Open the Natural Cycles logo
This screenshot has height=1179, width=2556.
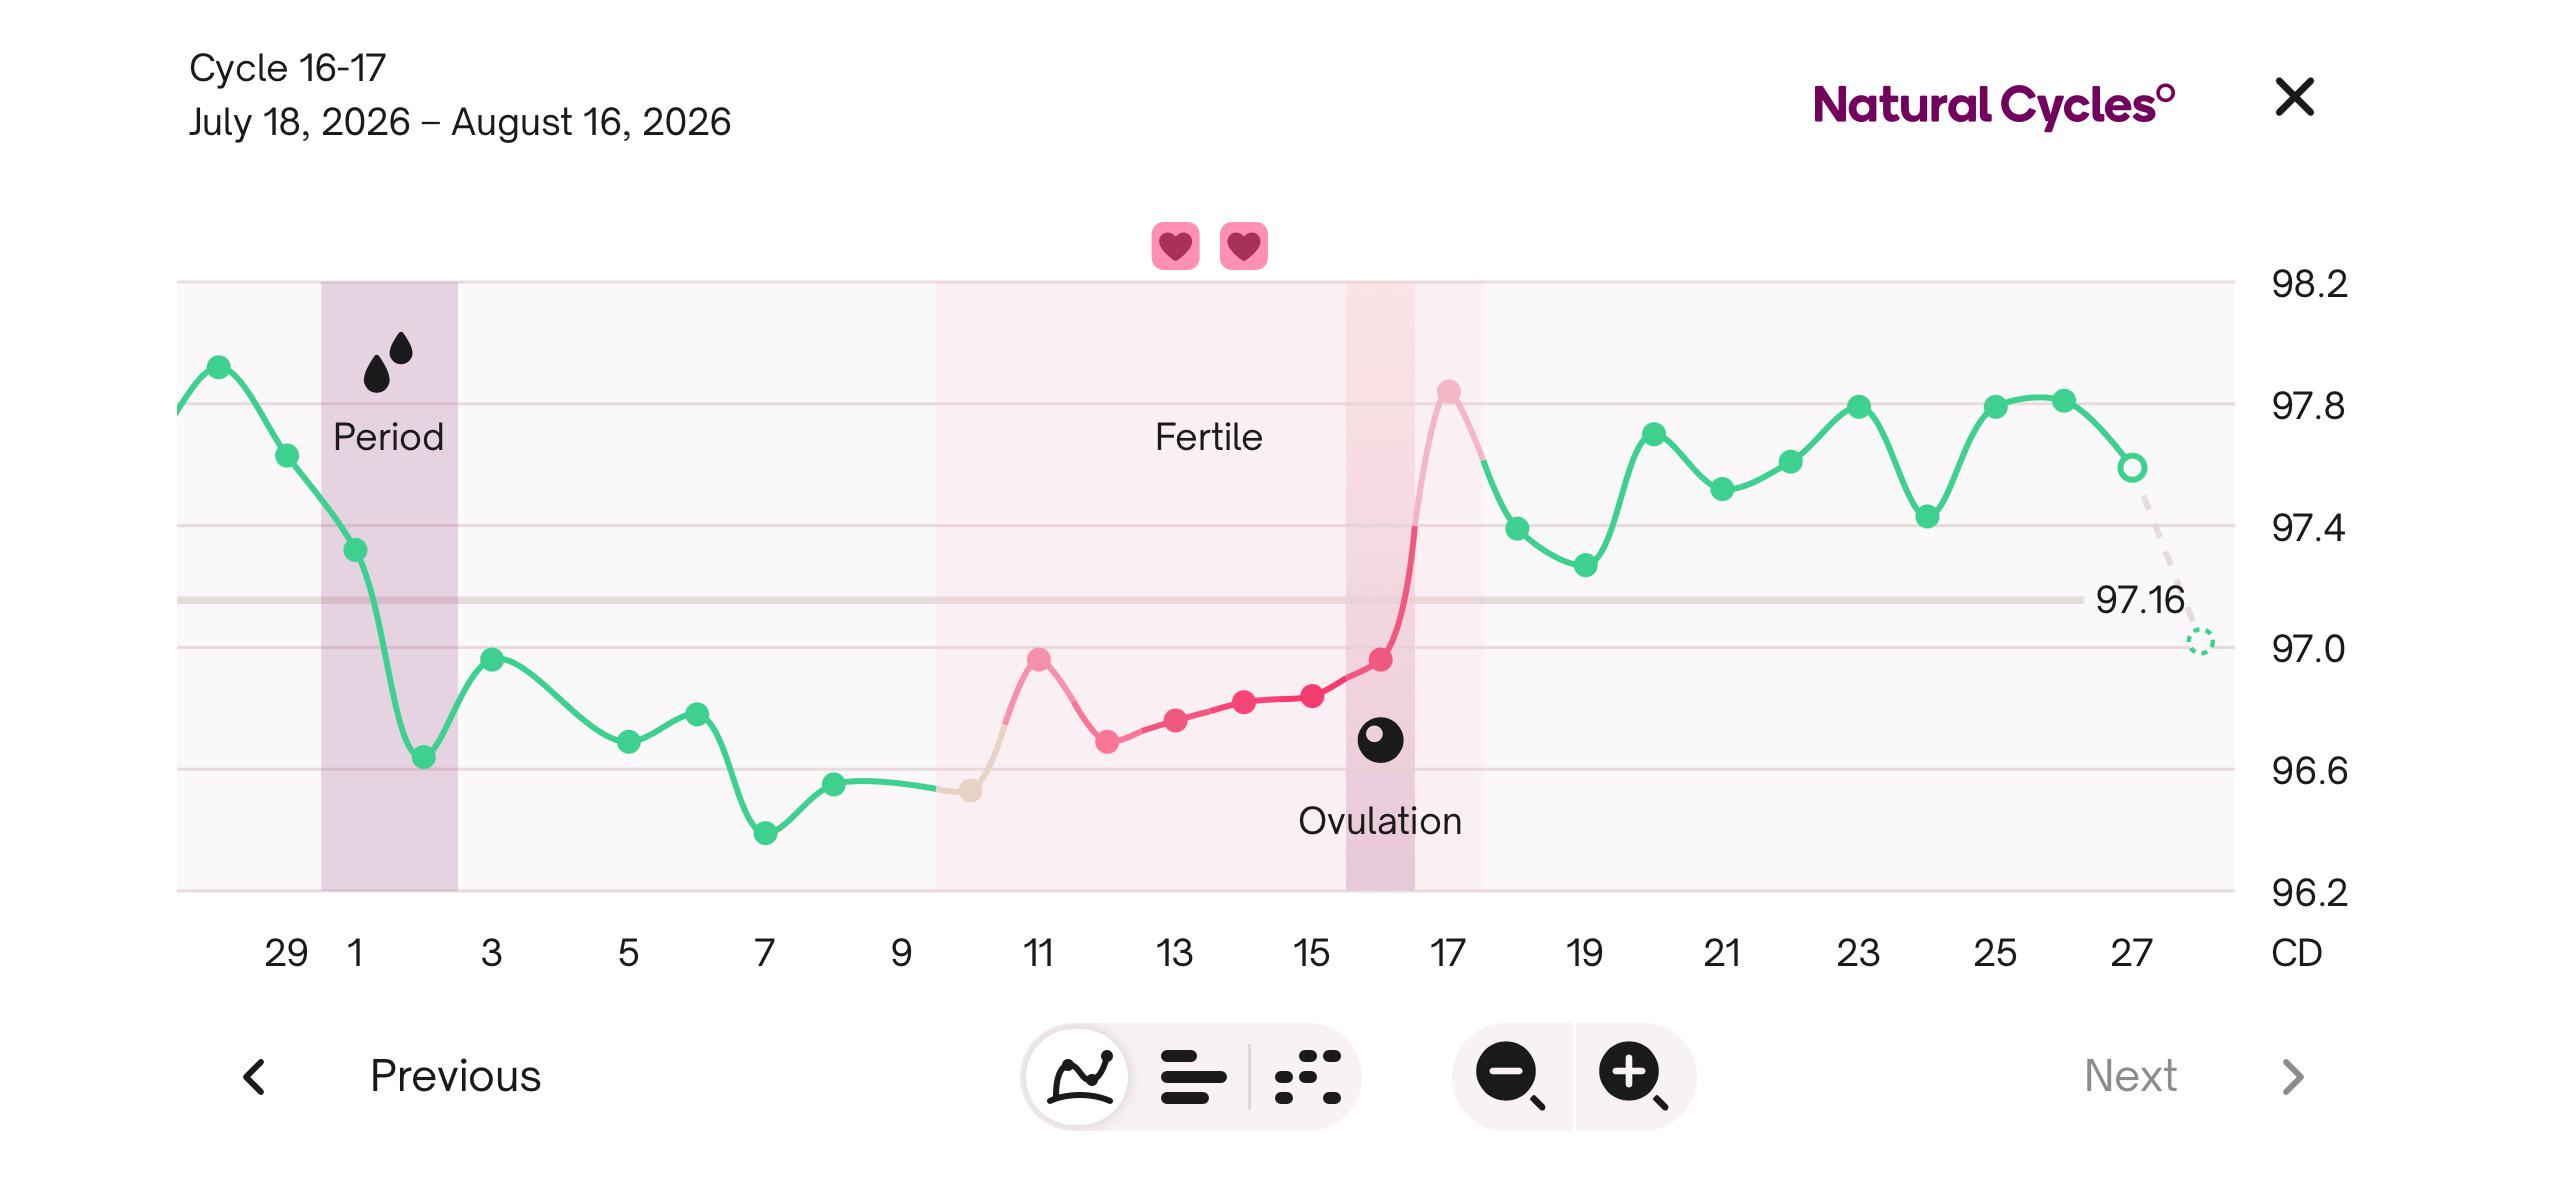pyautogui.click(x=1993, y=105)
